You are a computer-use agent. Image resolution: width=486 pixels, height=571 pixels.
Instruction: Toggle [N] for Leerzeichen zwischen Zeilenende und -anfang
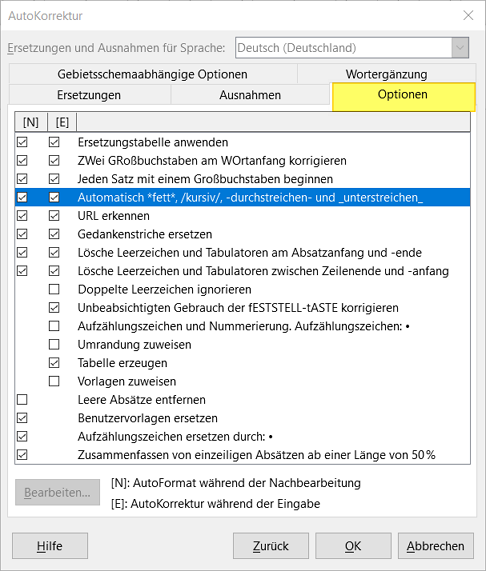[x=22, y=271]
